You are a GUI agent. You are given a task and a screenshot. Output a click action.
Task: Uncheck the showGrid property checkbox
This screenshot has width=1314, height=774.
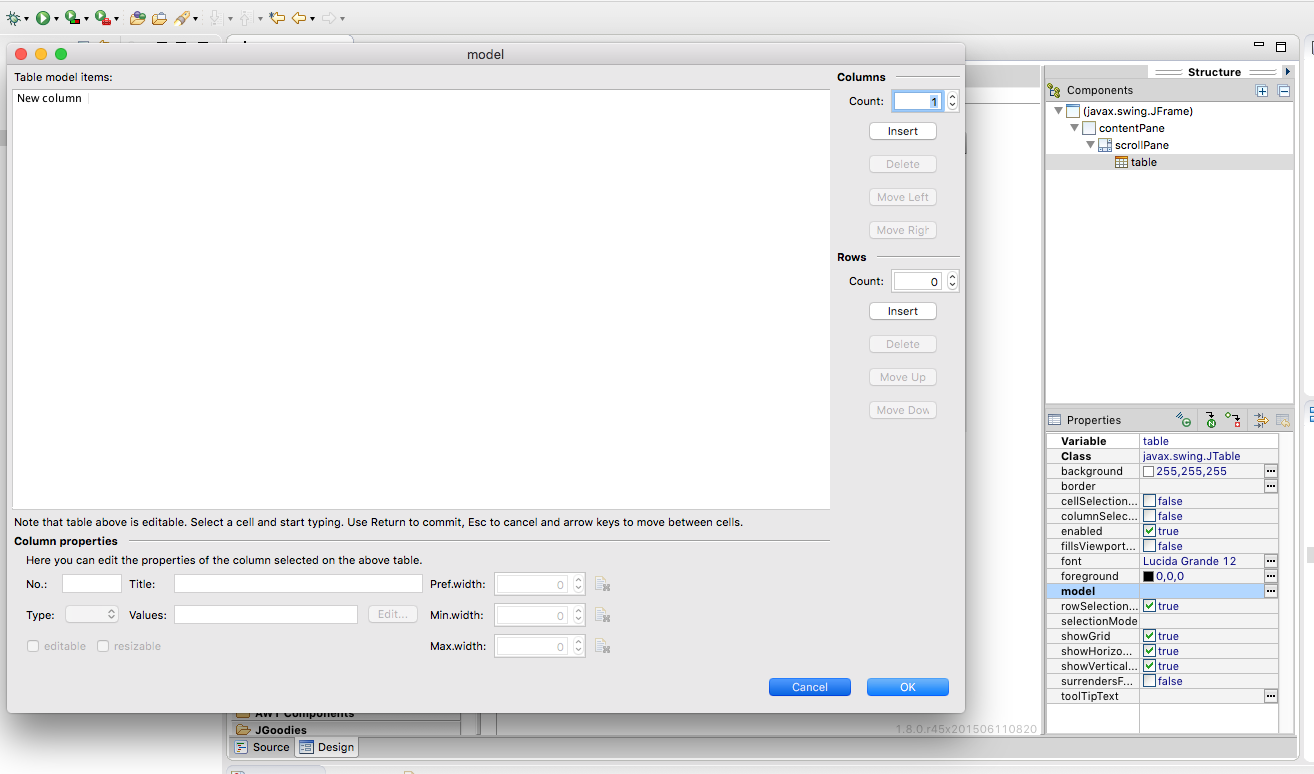click(x=1149, y=636)
